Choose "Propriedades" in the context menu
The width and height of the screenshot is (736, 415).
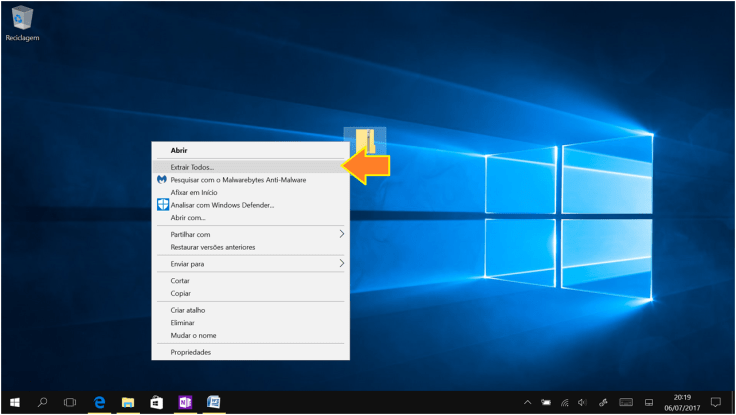pos(191,352)
